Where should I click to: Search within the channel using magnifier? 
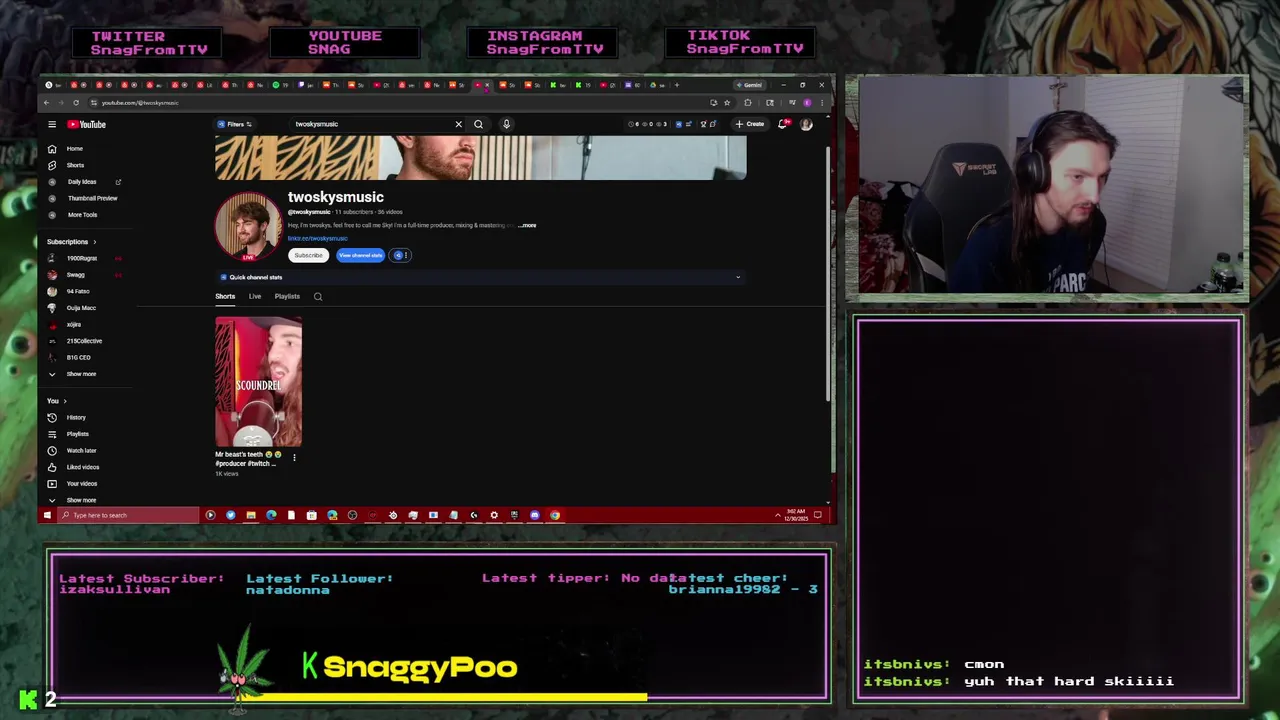(318, 296)
